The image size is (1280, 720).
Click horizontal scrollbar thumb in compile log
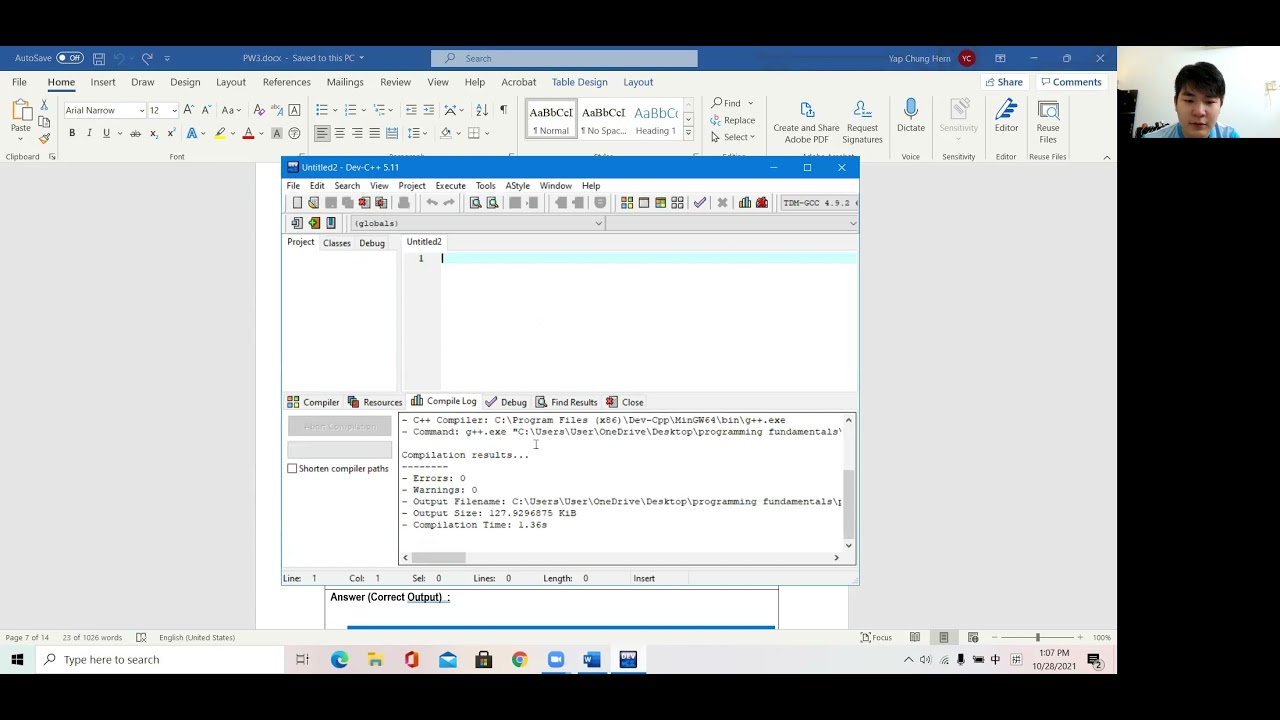438,558
